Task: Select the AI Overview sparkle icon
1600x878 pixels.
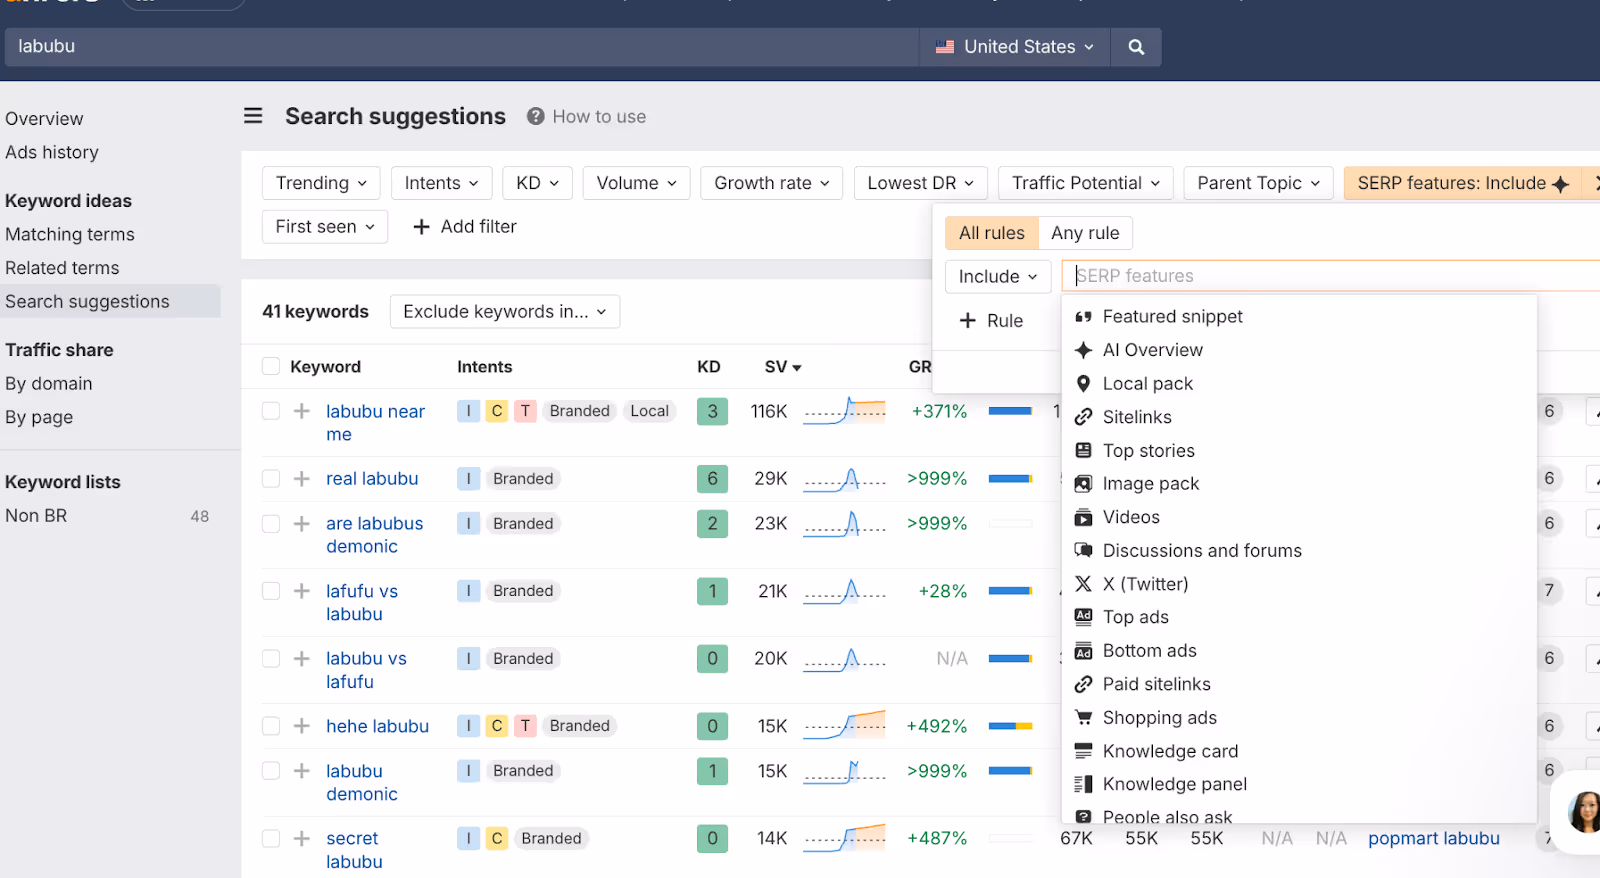Action: point(1083,350)
